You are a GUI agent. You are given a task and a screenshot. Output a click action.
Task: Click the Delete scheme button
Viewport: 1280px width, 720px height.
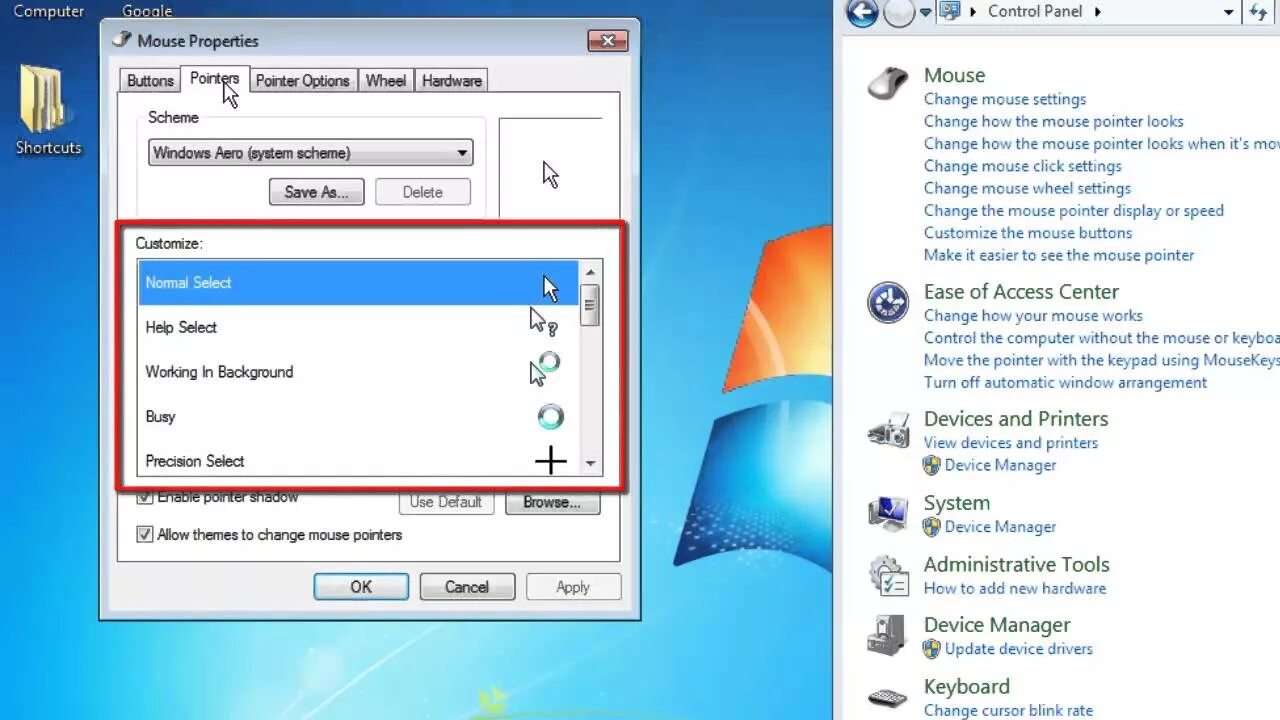tap(422, 192)
